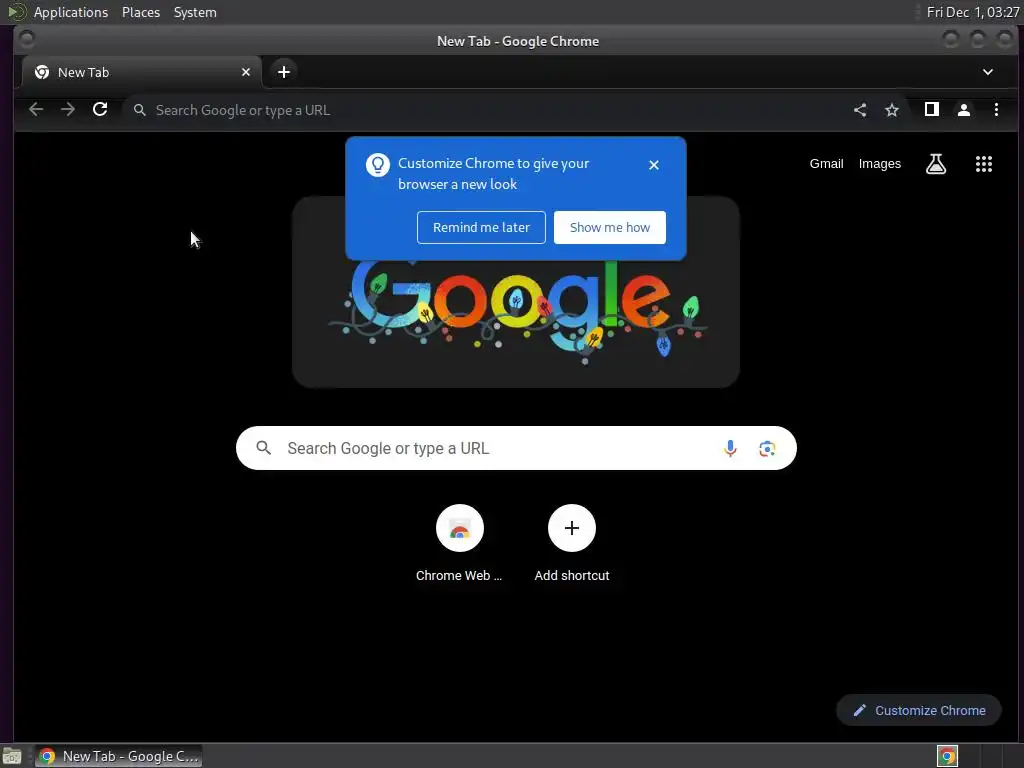Open the Google apps grid
Viewport: 1024px width, 768px height.
coord(984,164)
